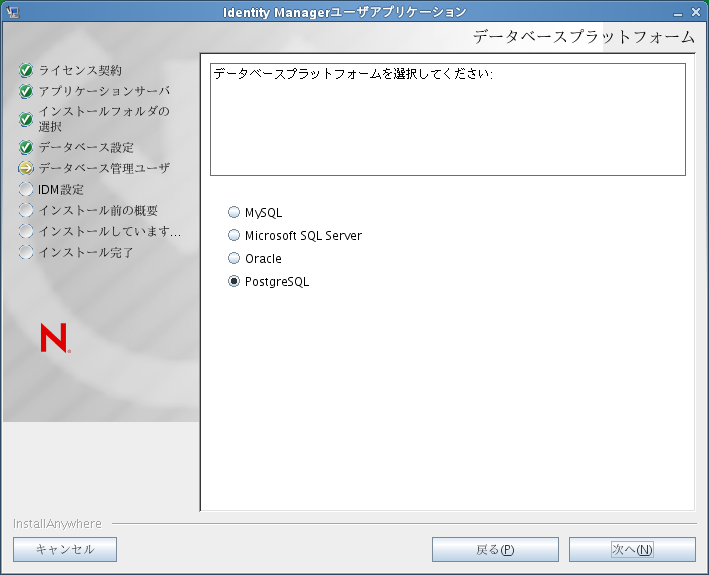Click green check icon beside インストールフォルダの選択

pos(26,119)
